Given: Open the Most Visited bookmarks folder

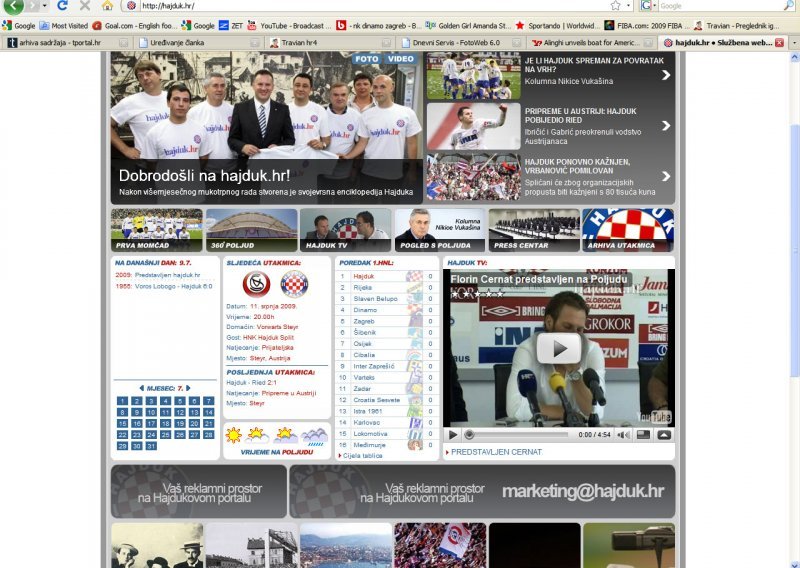Looking at the screenshot, I should coord(64,26).
